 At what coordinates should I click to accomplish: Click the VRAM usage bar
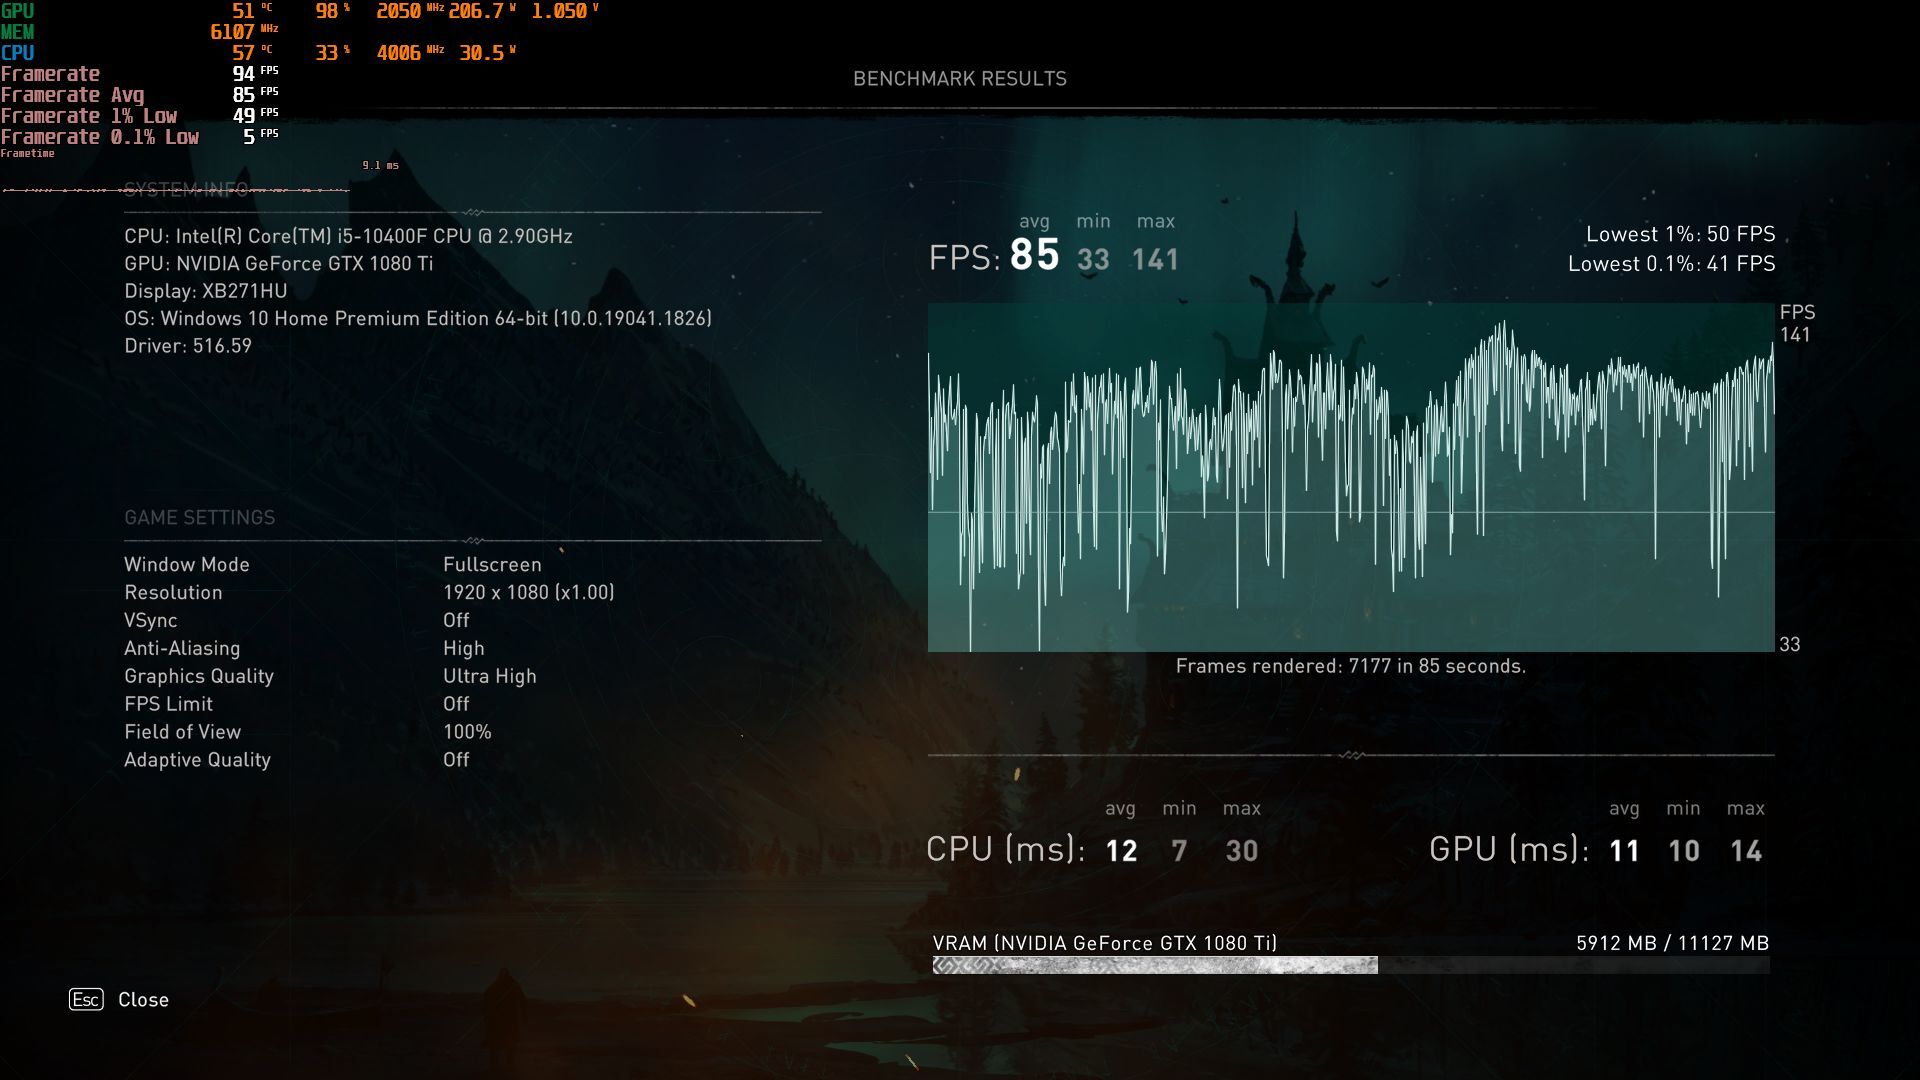tap(1351, 965)
